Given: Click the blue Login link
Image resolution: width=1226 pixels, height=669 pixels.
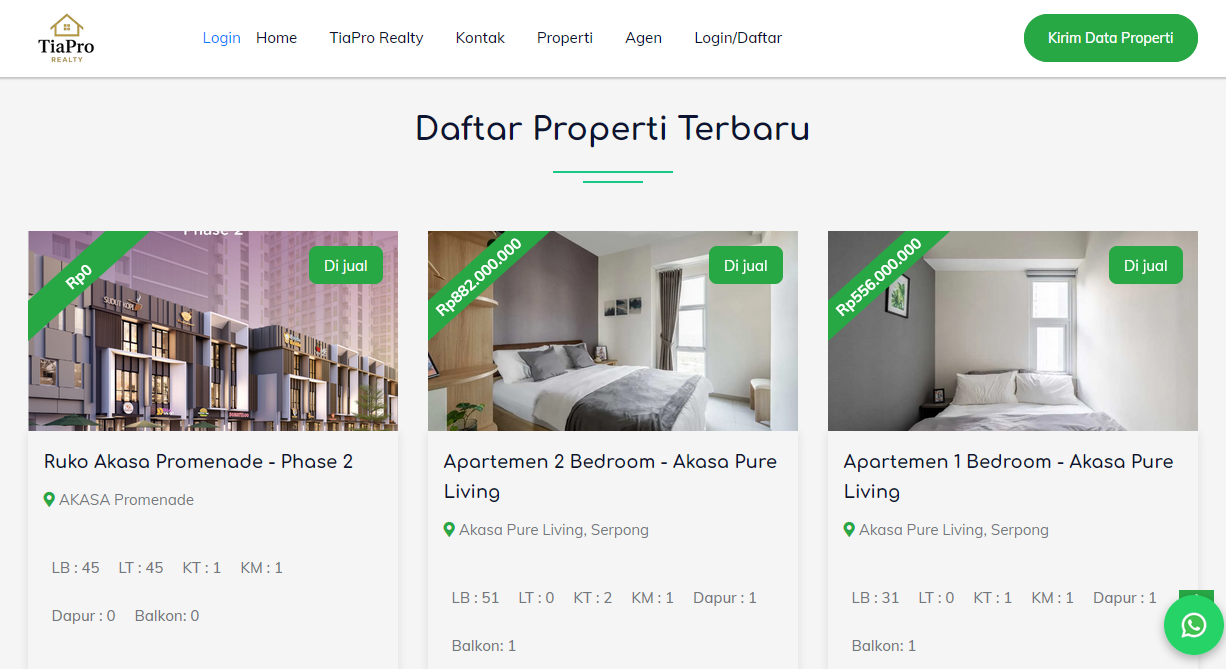Looking at the screenshot, I should pos(221,38).
